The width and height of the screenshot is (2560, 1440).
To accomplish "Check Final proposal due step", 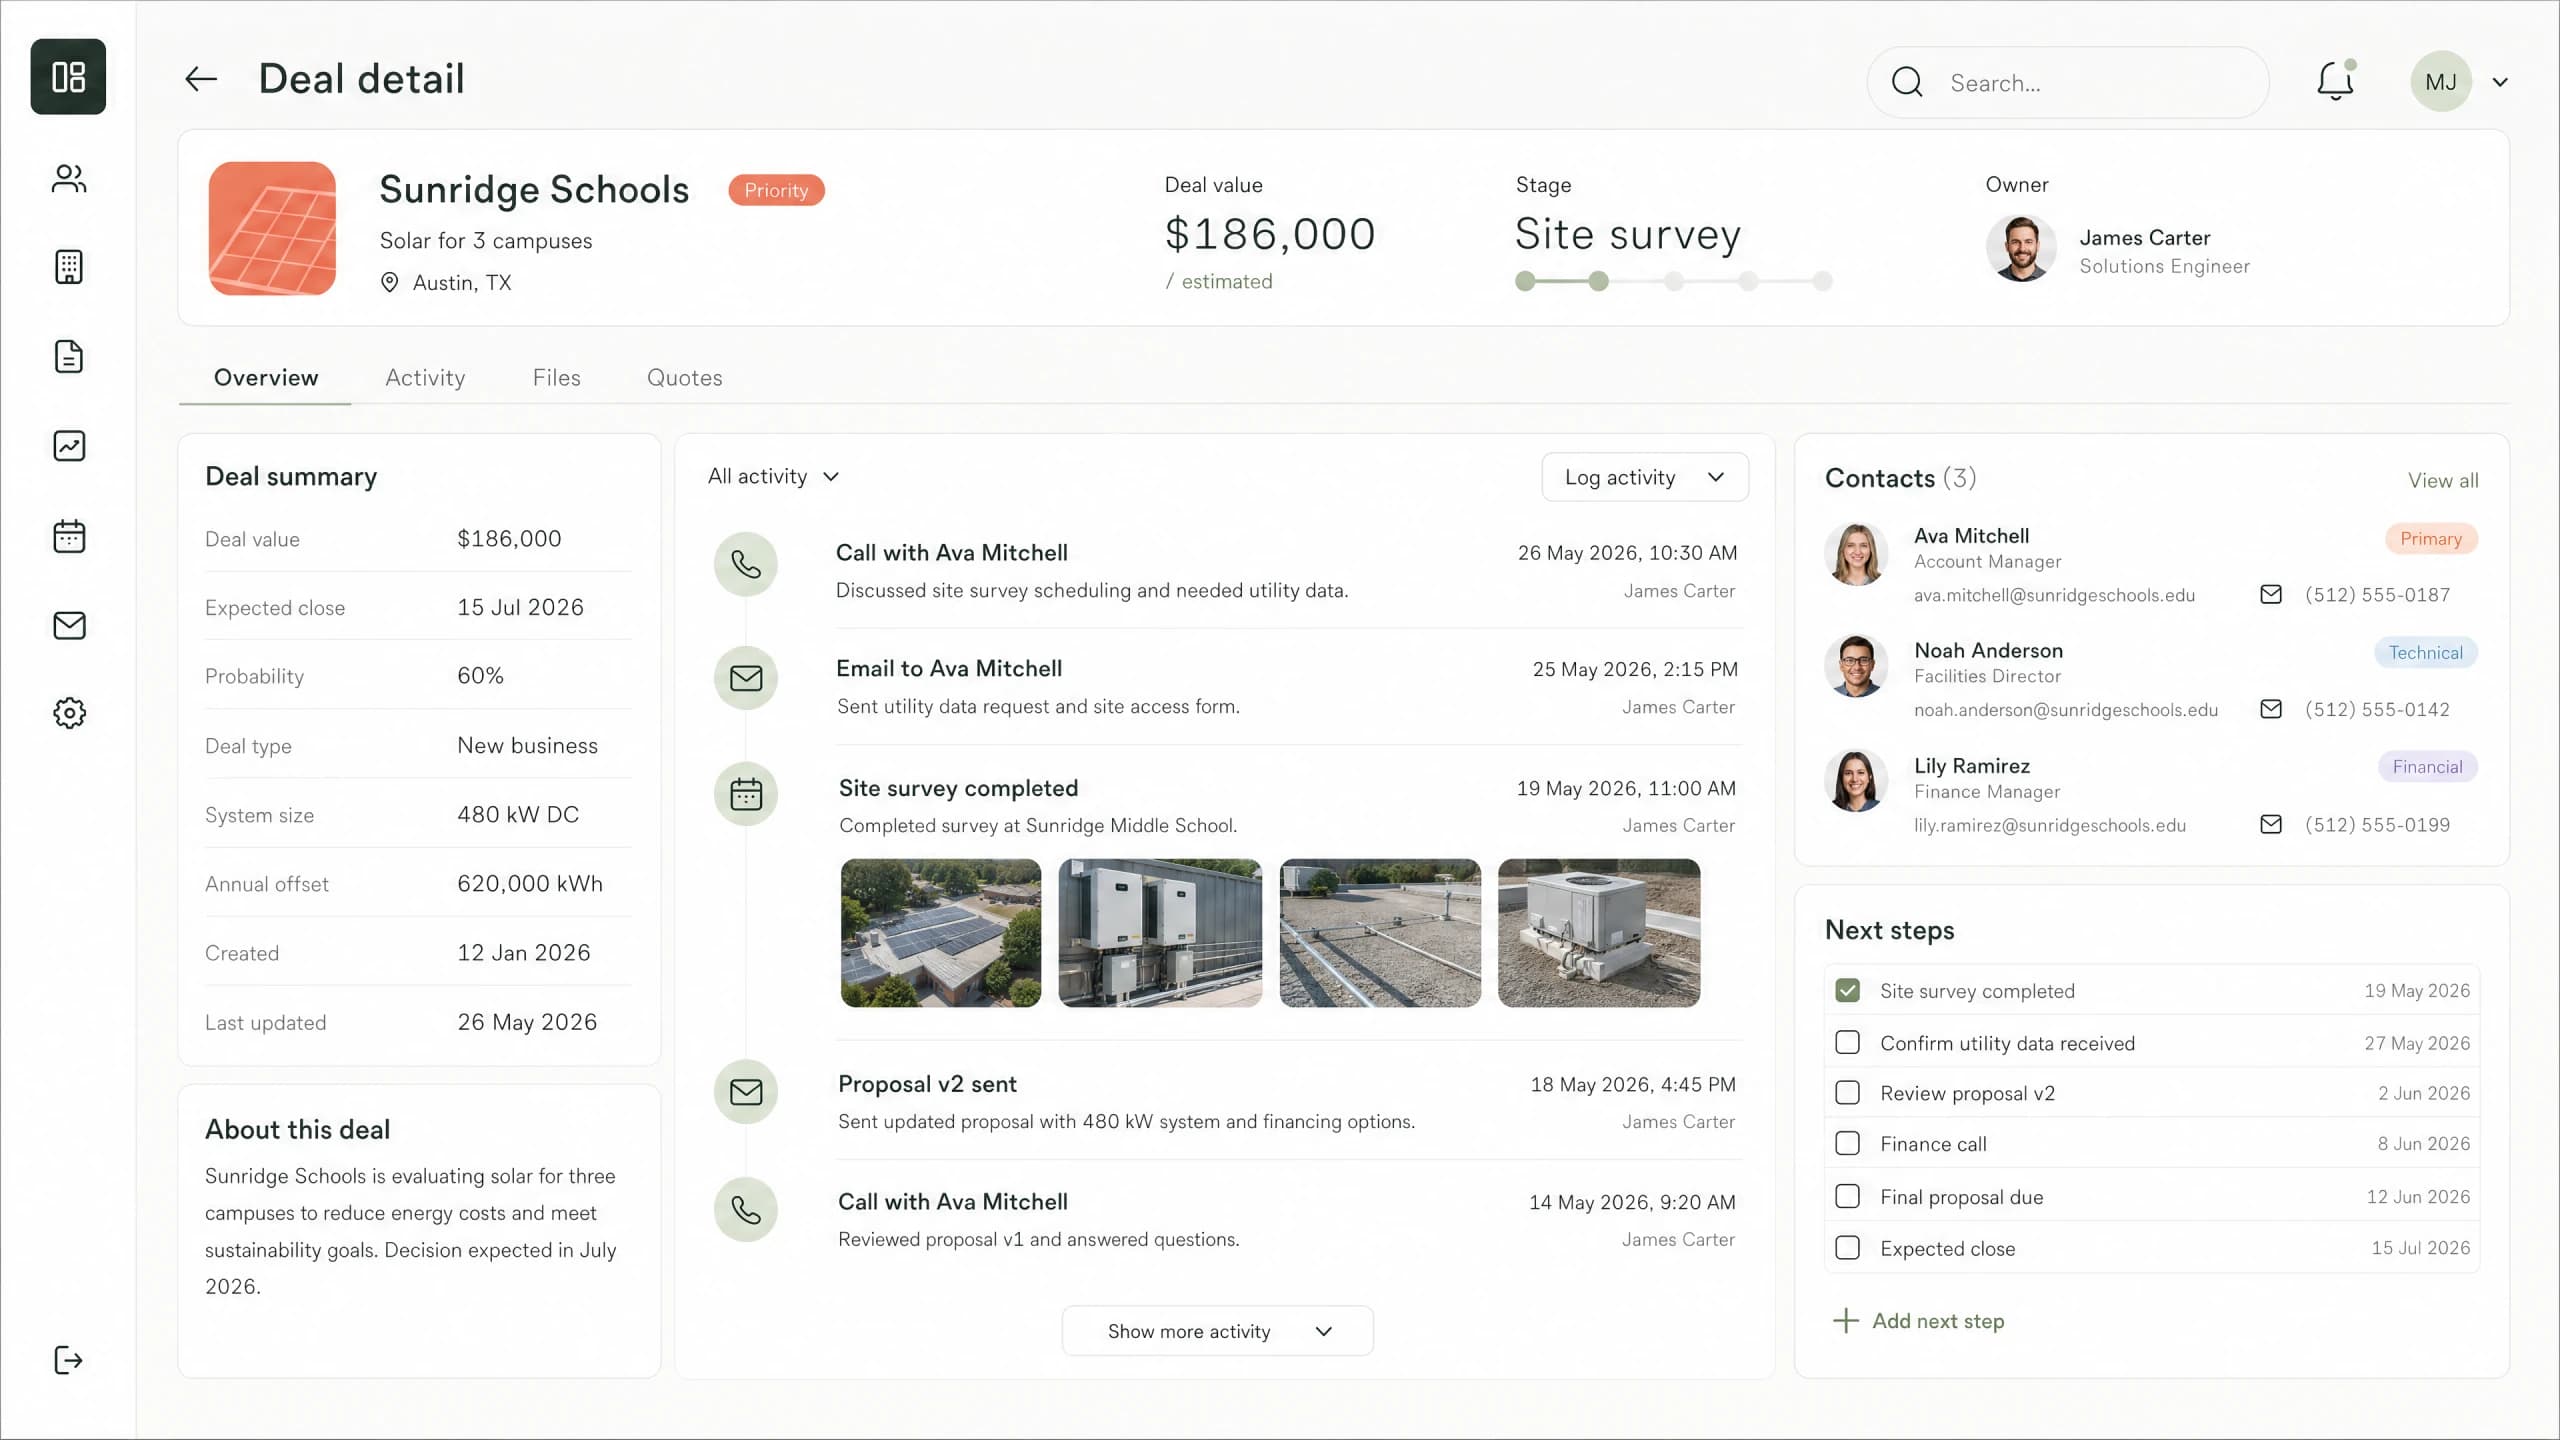I will (x=1847, y=1196).
